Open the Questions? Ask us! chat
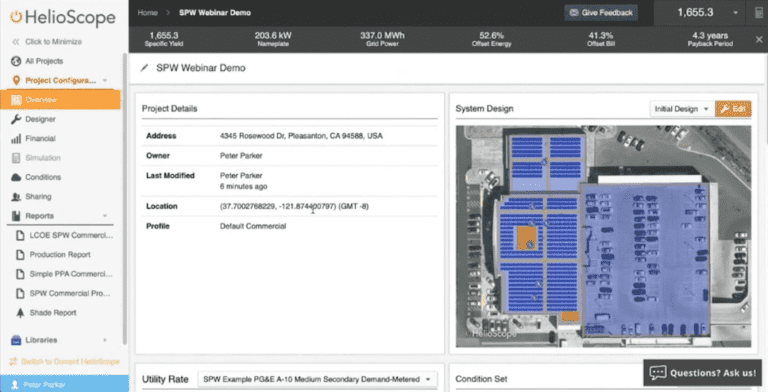Viewport: 768px width, 392px height. 702,373
